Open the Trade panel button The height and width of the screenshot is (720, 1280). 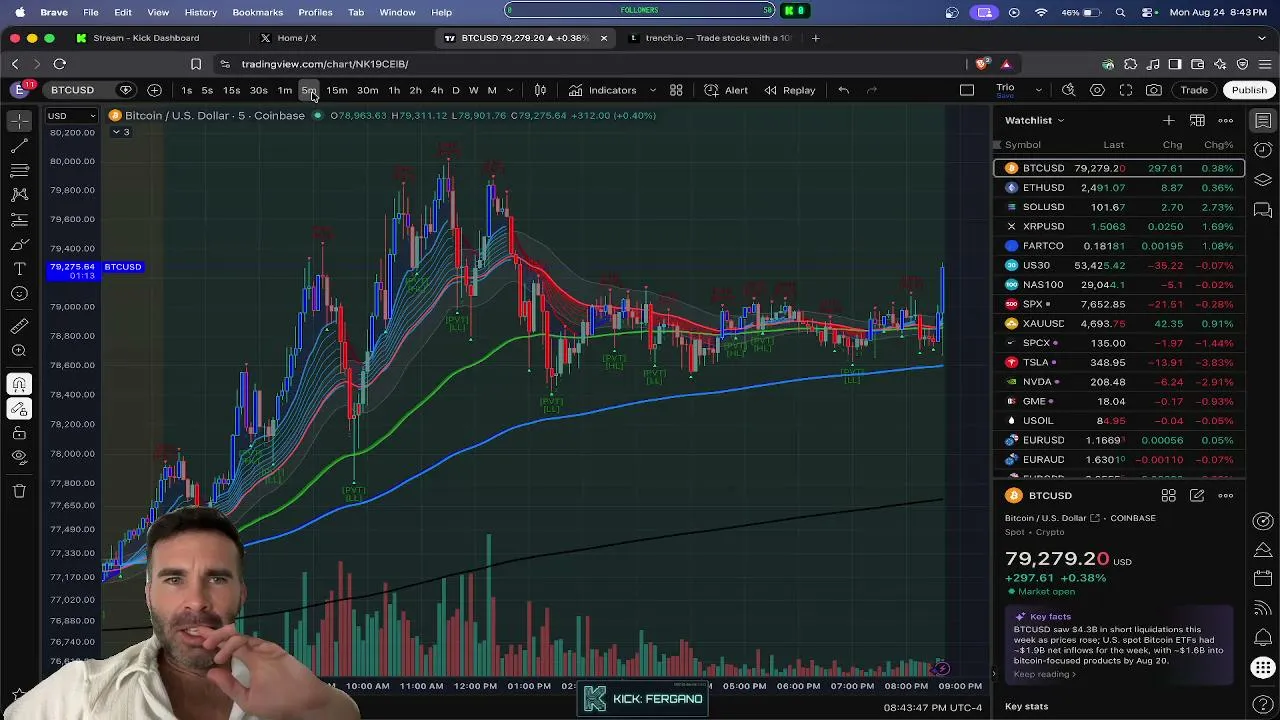1194,90
